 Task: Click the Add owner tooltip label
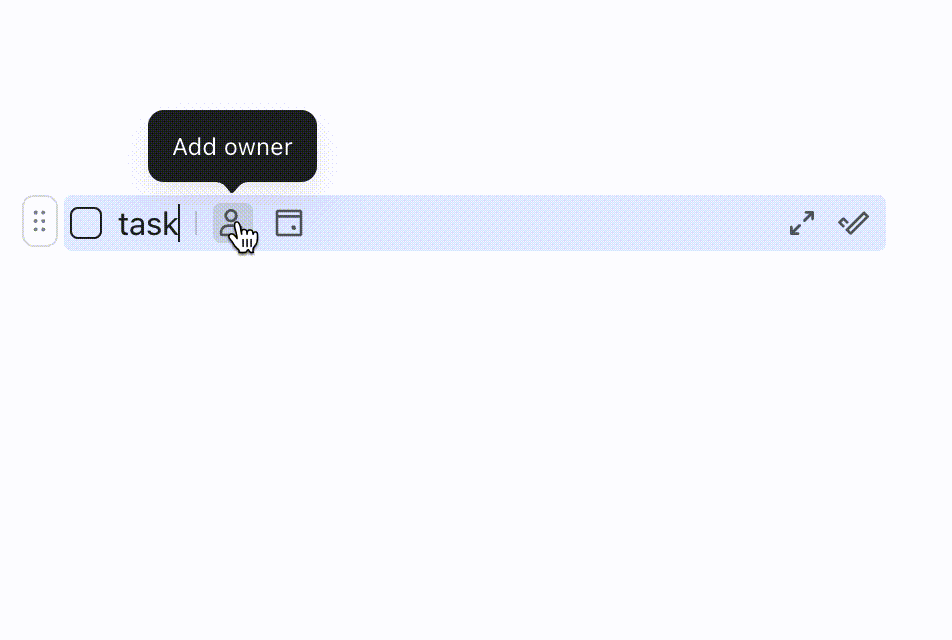(232, 146)
